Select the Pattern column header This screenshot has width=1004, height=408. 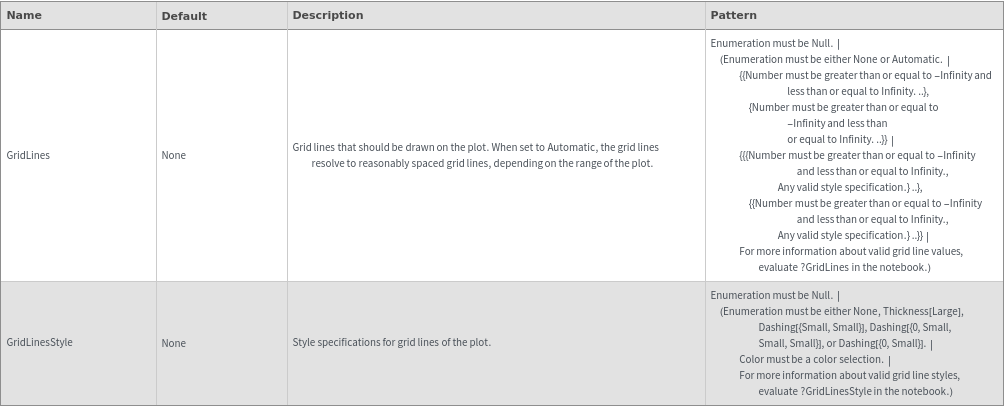(733, 15)
